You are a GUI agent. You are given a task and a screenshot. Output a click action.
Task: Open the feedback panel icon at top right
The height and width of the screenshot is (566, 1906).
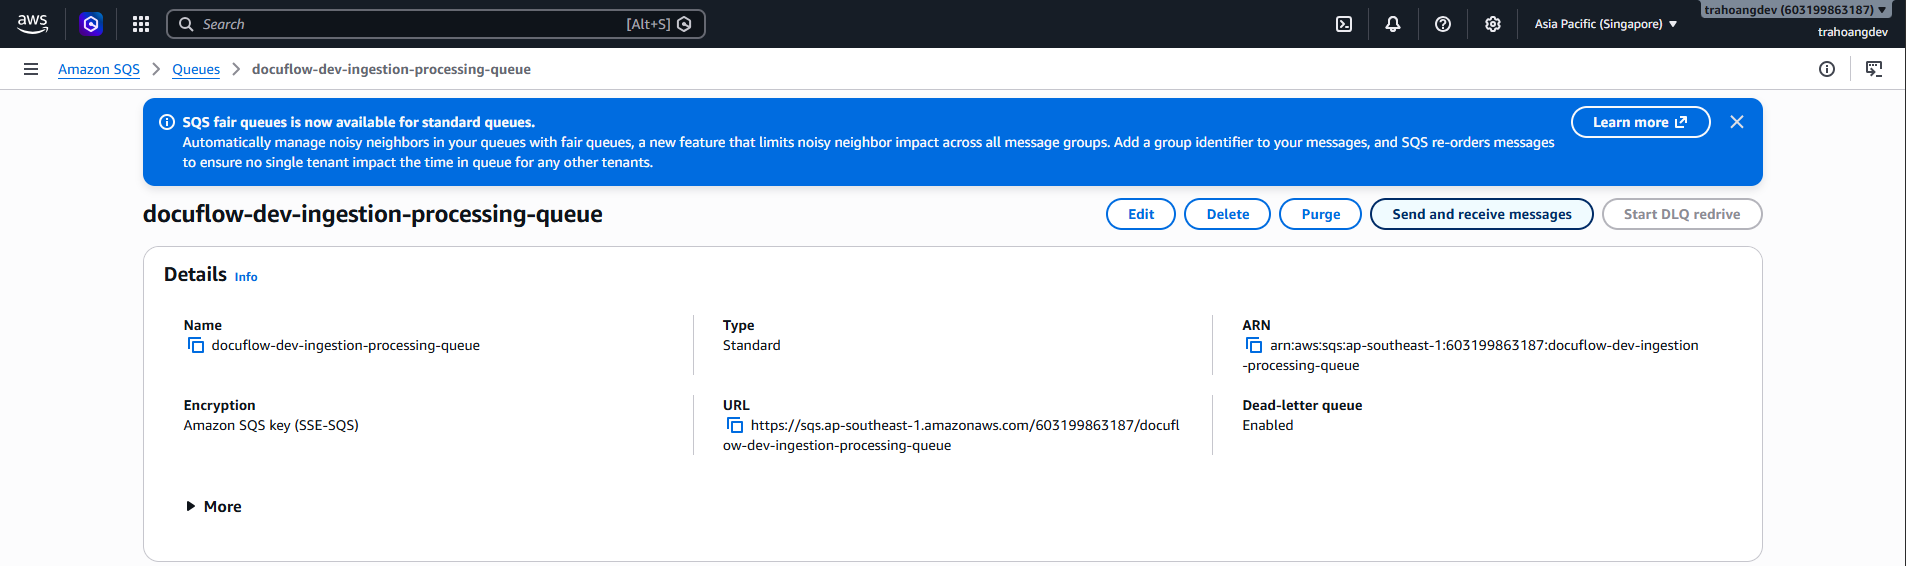(1874, 69)
